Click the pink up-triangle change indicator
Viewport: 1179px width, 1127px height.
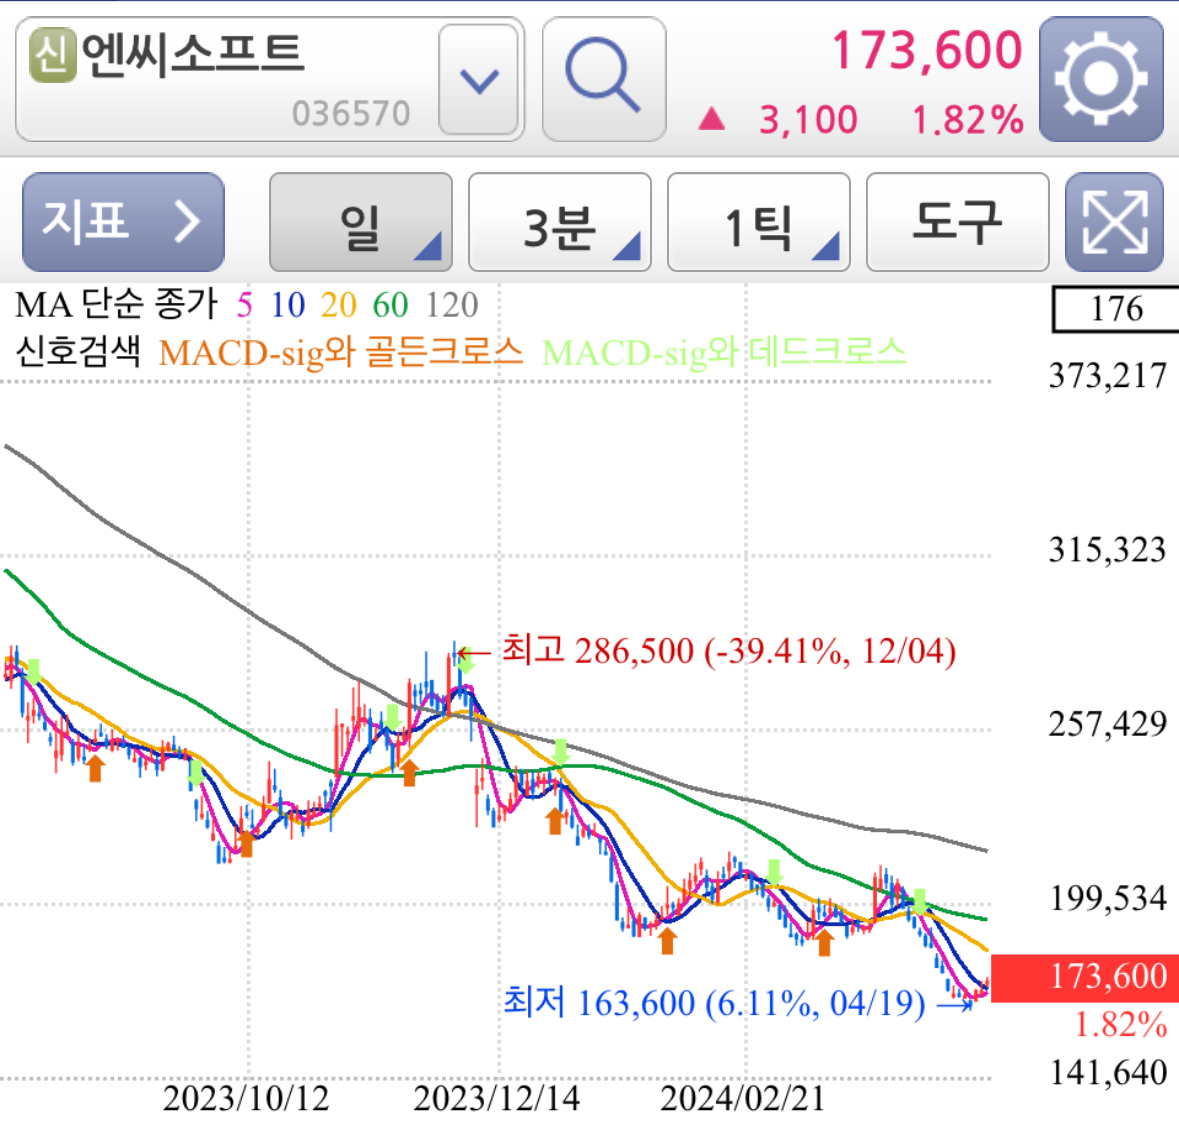coord(711,119)
